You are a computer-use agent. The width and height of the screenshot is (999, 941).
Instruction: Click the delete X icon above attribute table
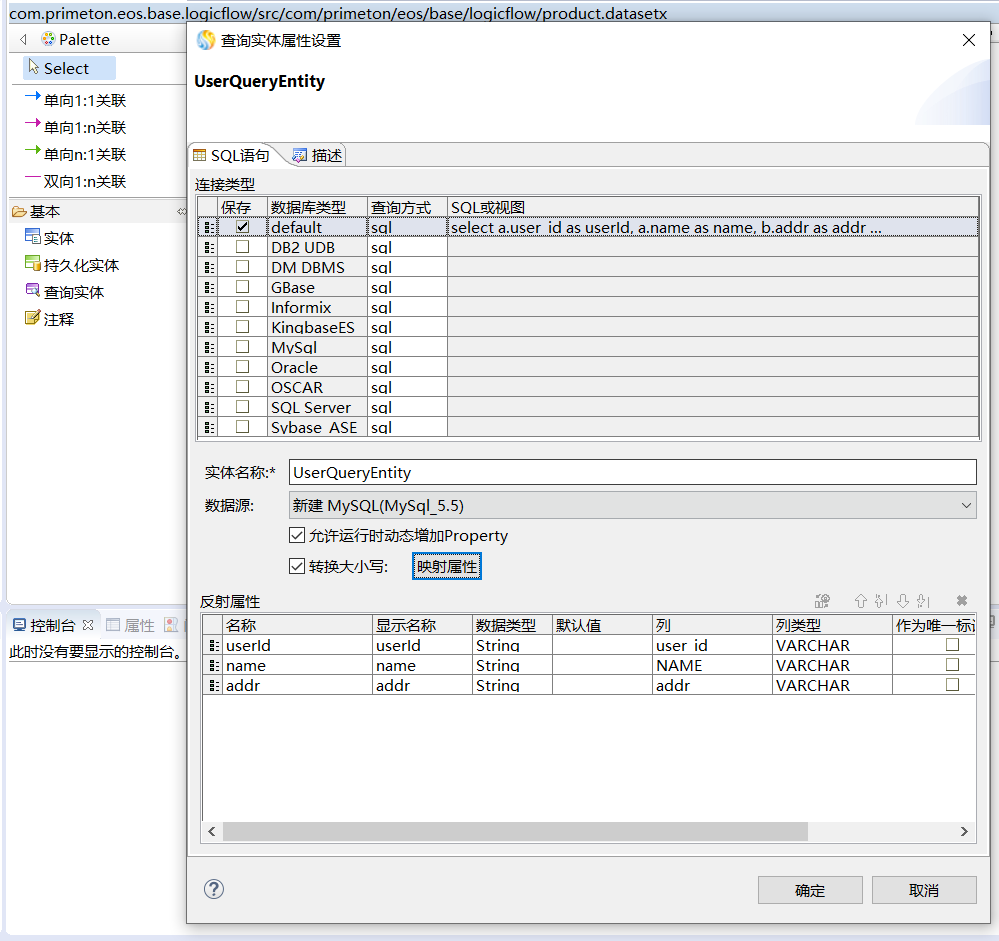point(962,601)
